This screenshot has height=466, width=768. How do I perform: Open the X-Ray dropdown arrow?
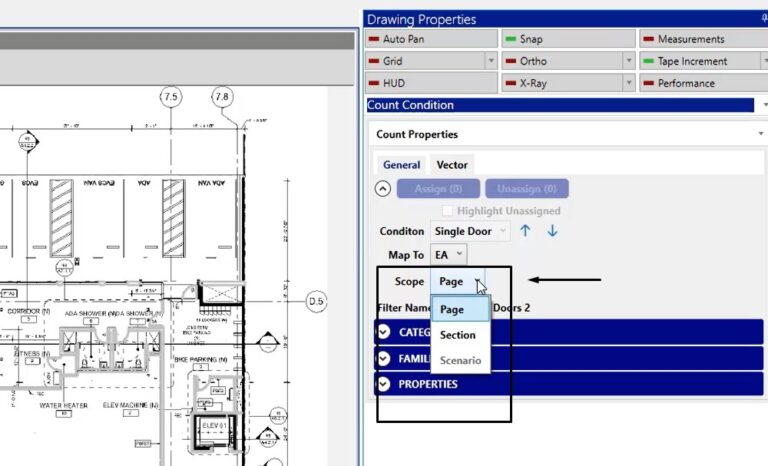629,83
